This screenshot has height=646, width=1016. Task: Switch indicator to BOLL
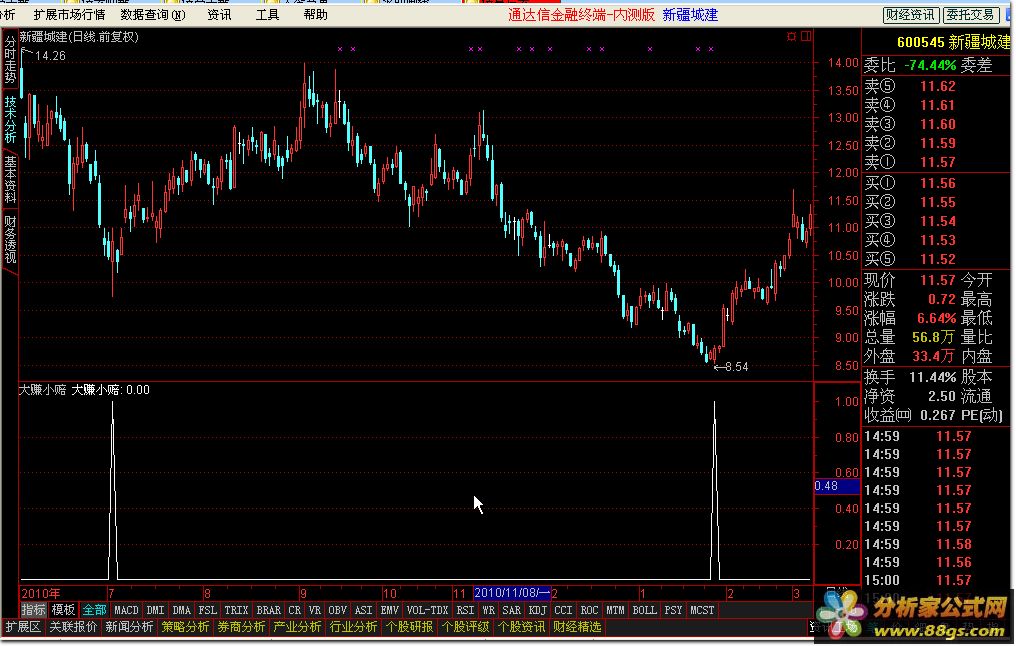click(644, 610)
